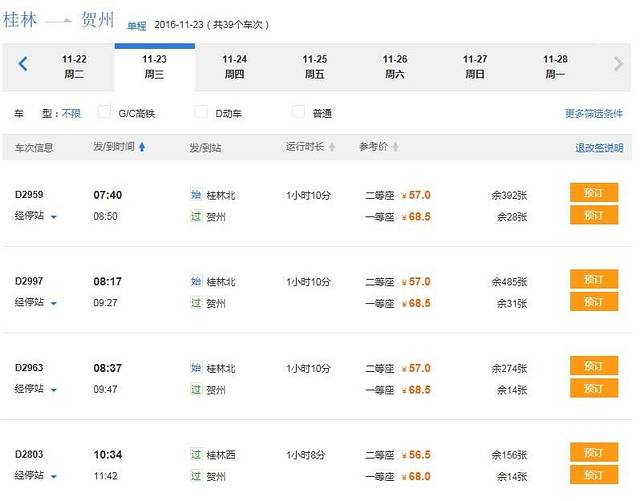This screenshot has width=640, height=501.
Task: Check the D动车 filter checkbox
Action: coord(201,113)
